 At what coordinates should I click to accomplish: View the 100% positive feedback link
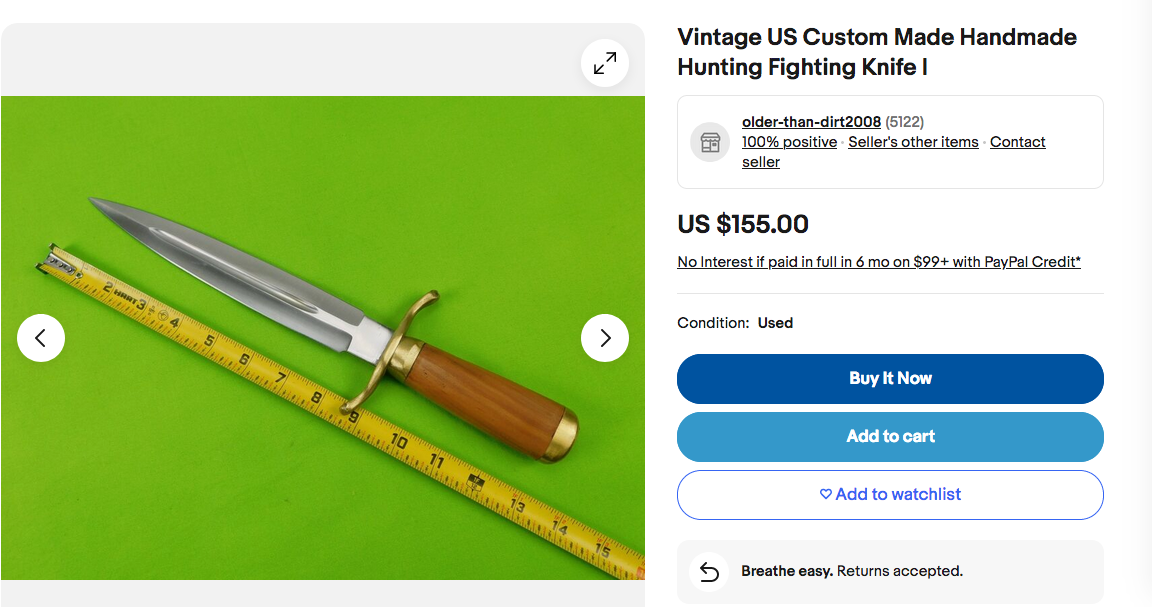(789, 142)
